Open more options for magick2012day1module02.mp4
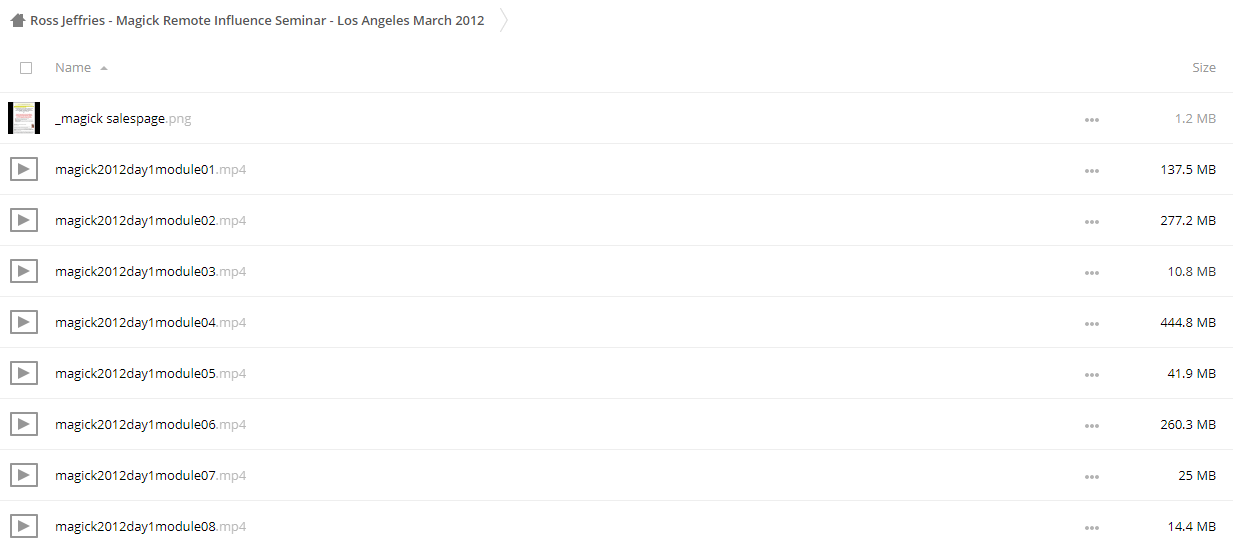The height and width of the screenshot is (550, 1233). [x=1091, y=221]
